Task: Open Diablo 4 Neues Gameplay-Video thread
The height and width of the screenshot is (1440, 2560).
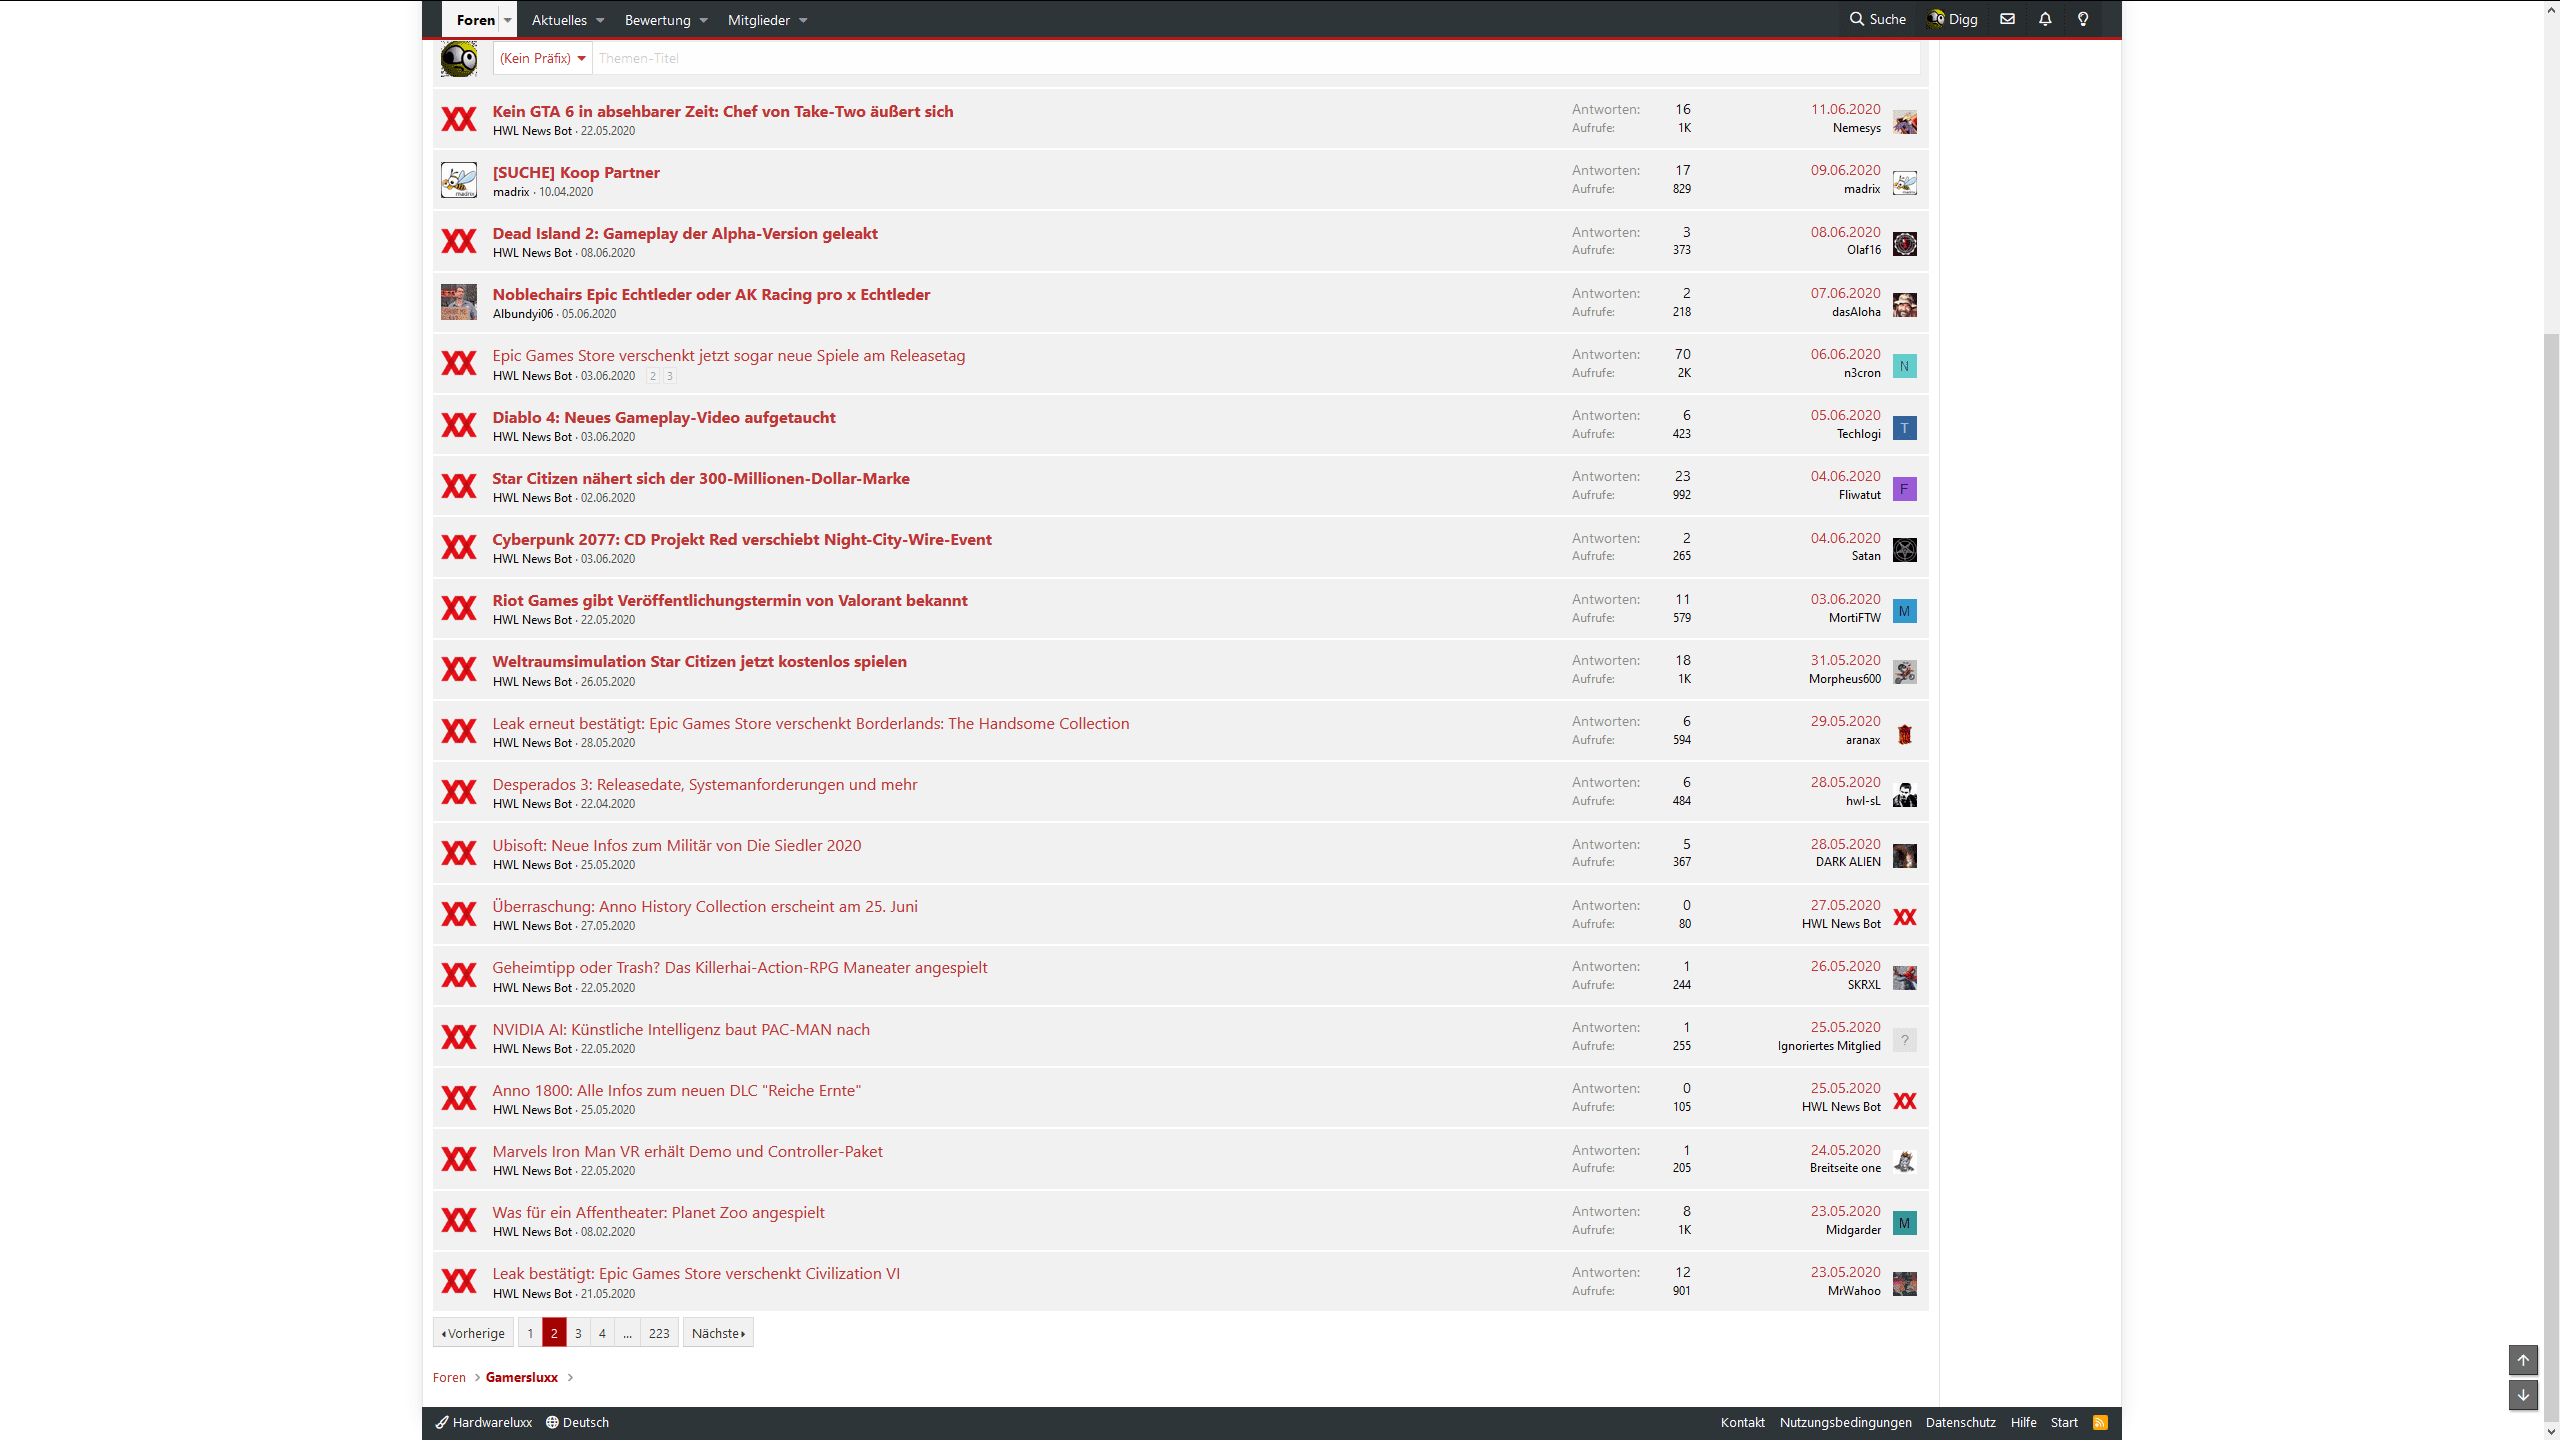Action: [x=664, y=417]
